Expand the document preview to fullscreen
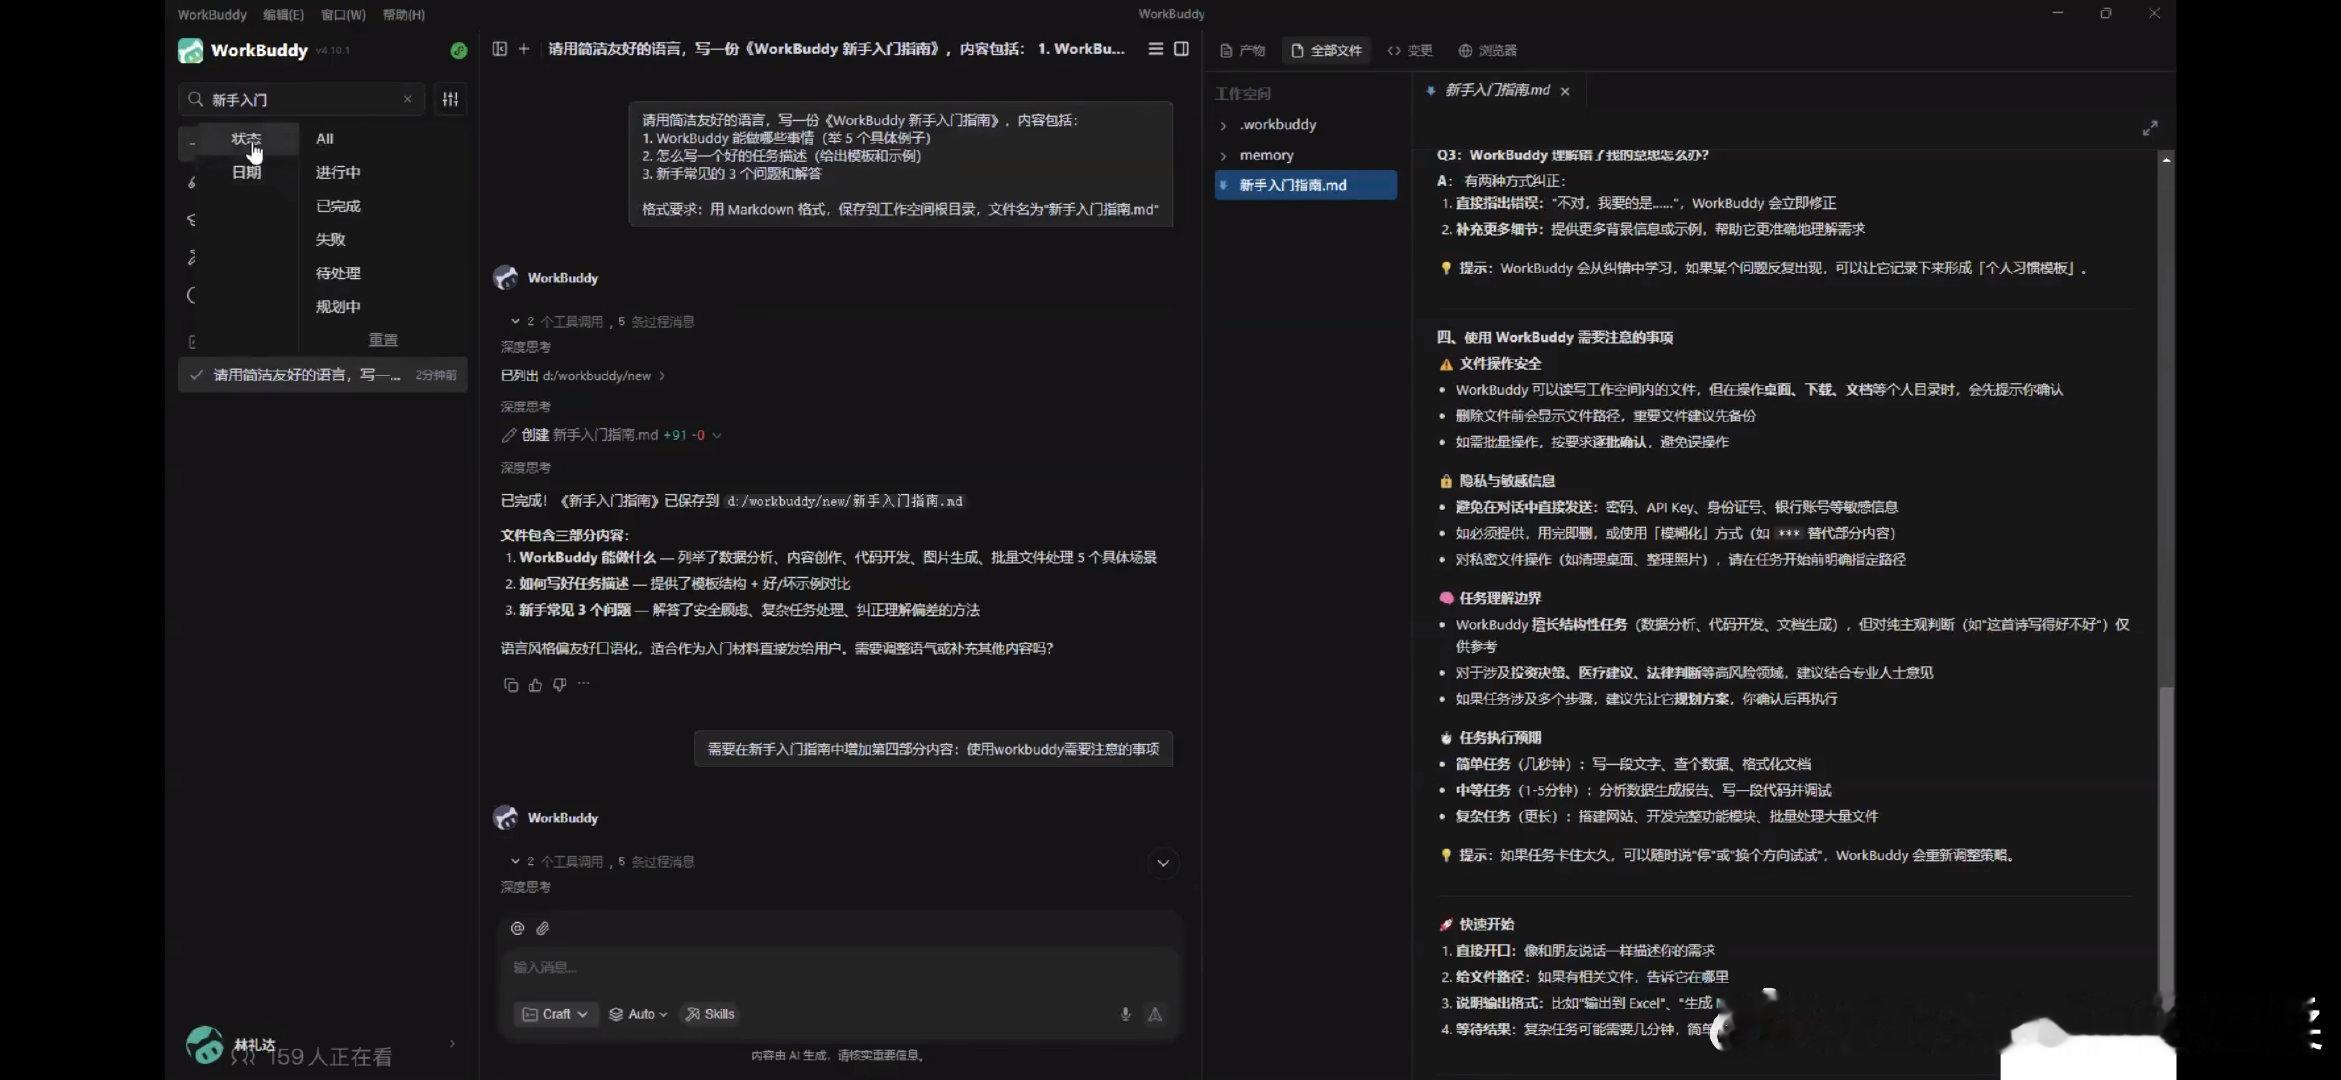2341x1080 pixels. click(x=2150, y=128)
